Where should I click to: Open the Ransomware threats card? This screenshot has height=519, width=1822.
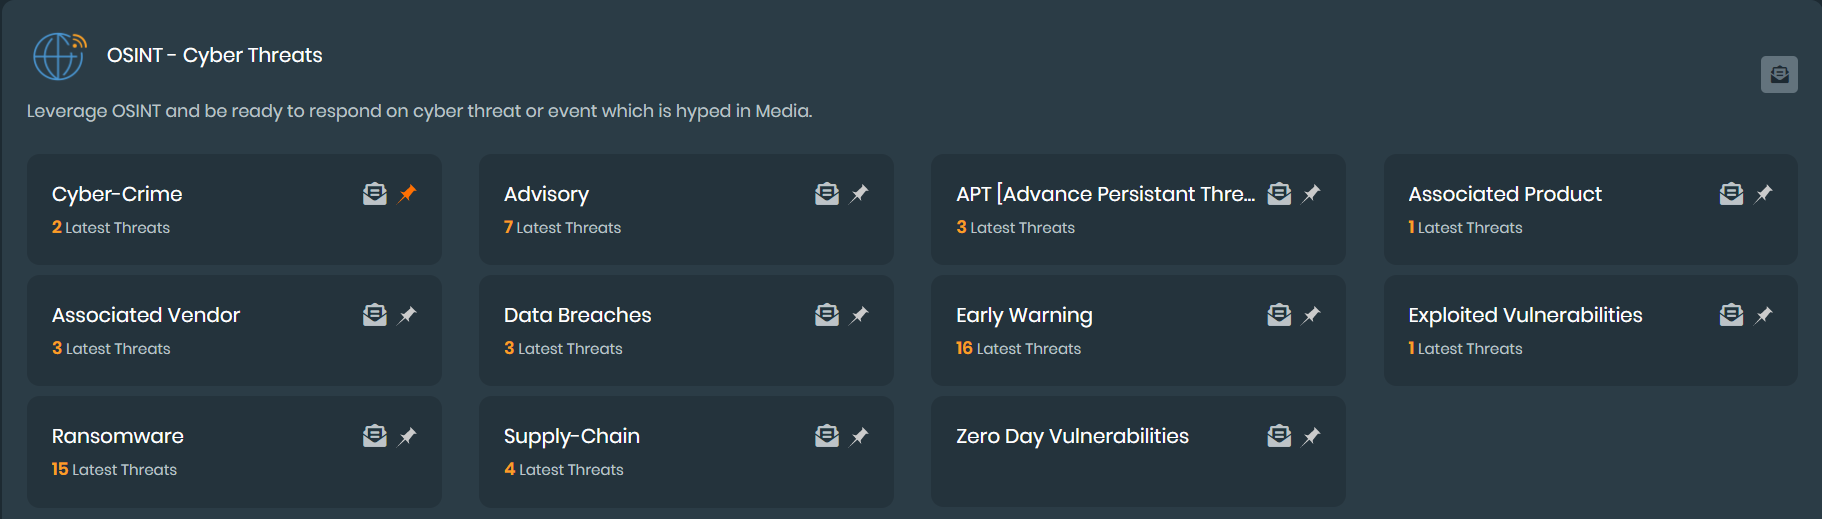[118, 436]
